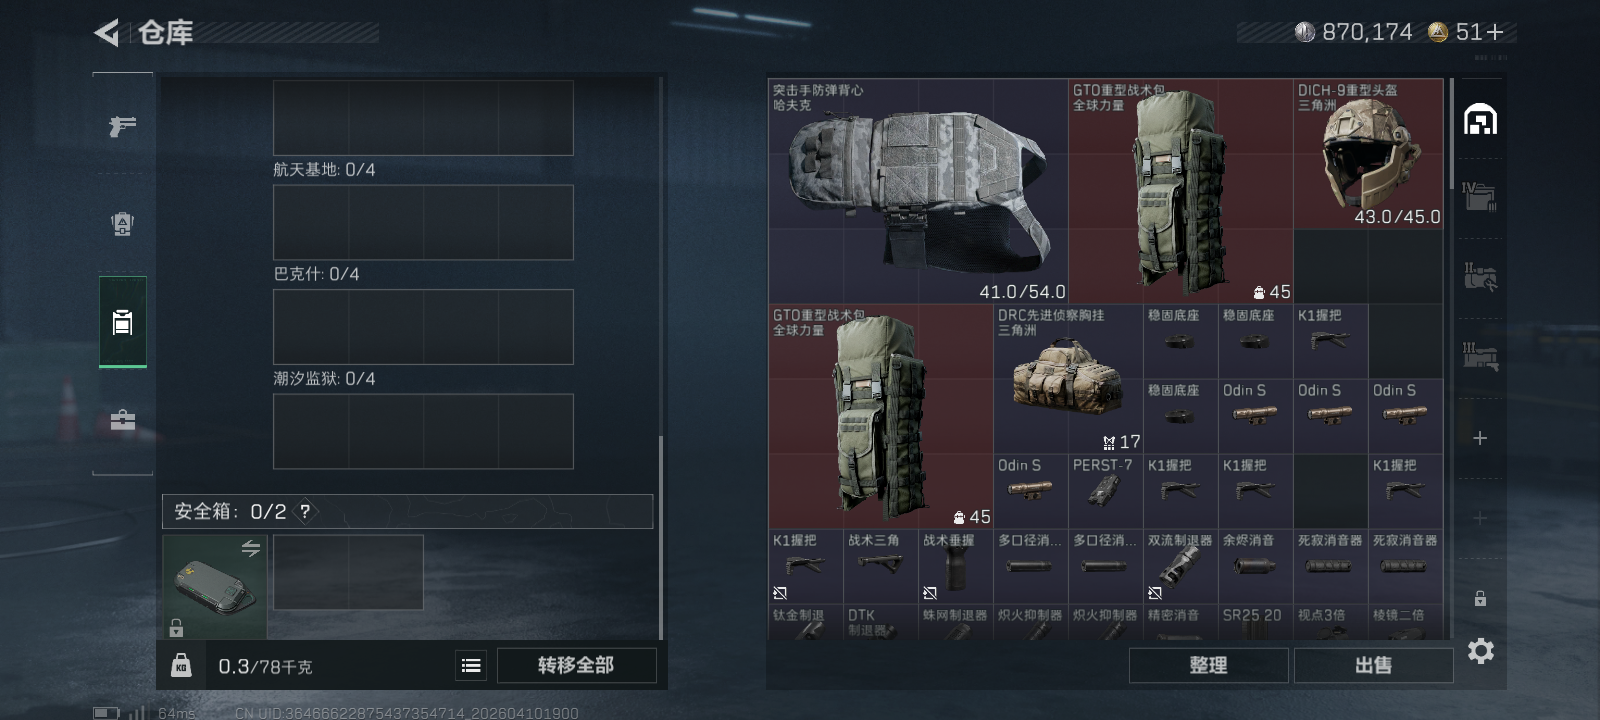Add a new stash page with plus icon
The width and height of the screenshot is (1600, 720).
click(1480, 438)
